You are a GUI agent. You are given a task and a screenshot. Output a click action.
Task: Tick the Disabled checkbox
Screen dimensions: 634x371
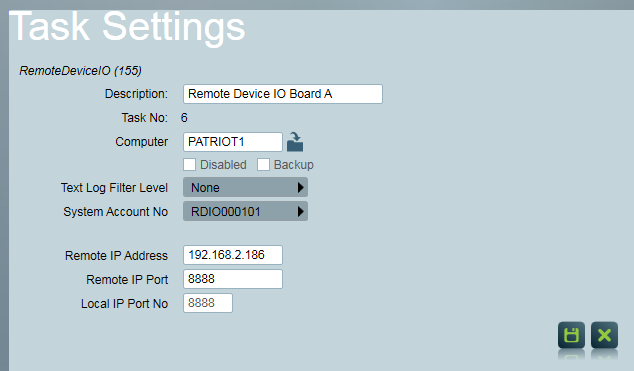coord(189,164)
